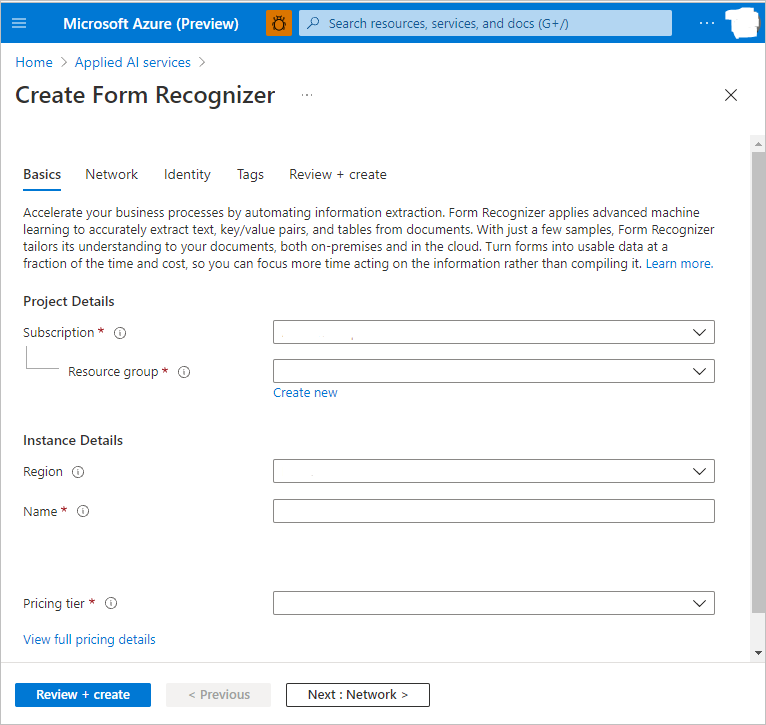Click the info icon next to Subscription
The height and width of the screenshot is (725, 766).
coord(120,333)
